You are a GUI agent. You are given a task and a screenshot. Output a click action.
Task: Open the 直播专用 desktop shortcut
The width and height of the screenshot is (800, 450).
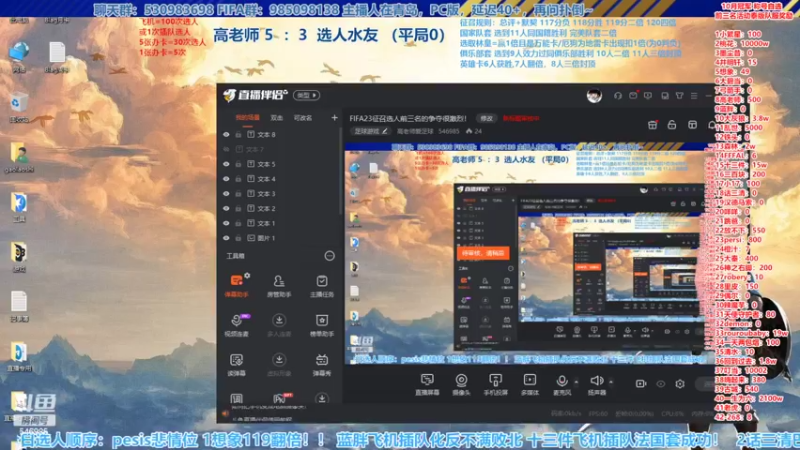[x=19, y=357]
